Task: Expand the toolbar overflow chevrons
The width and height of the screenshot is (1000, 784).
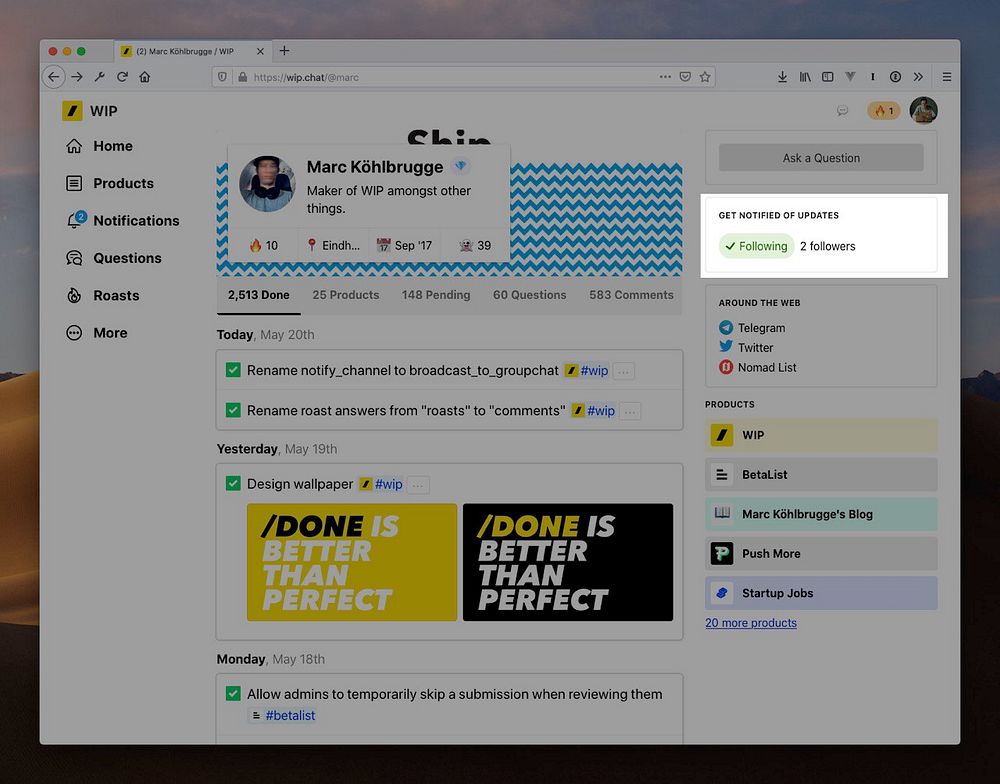Action: click(918, 77)
